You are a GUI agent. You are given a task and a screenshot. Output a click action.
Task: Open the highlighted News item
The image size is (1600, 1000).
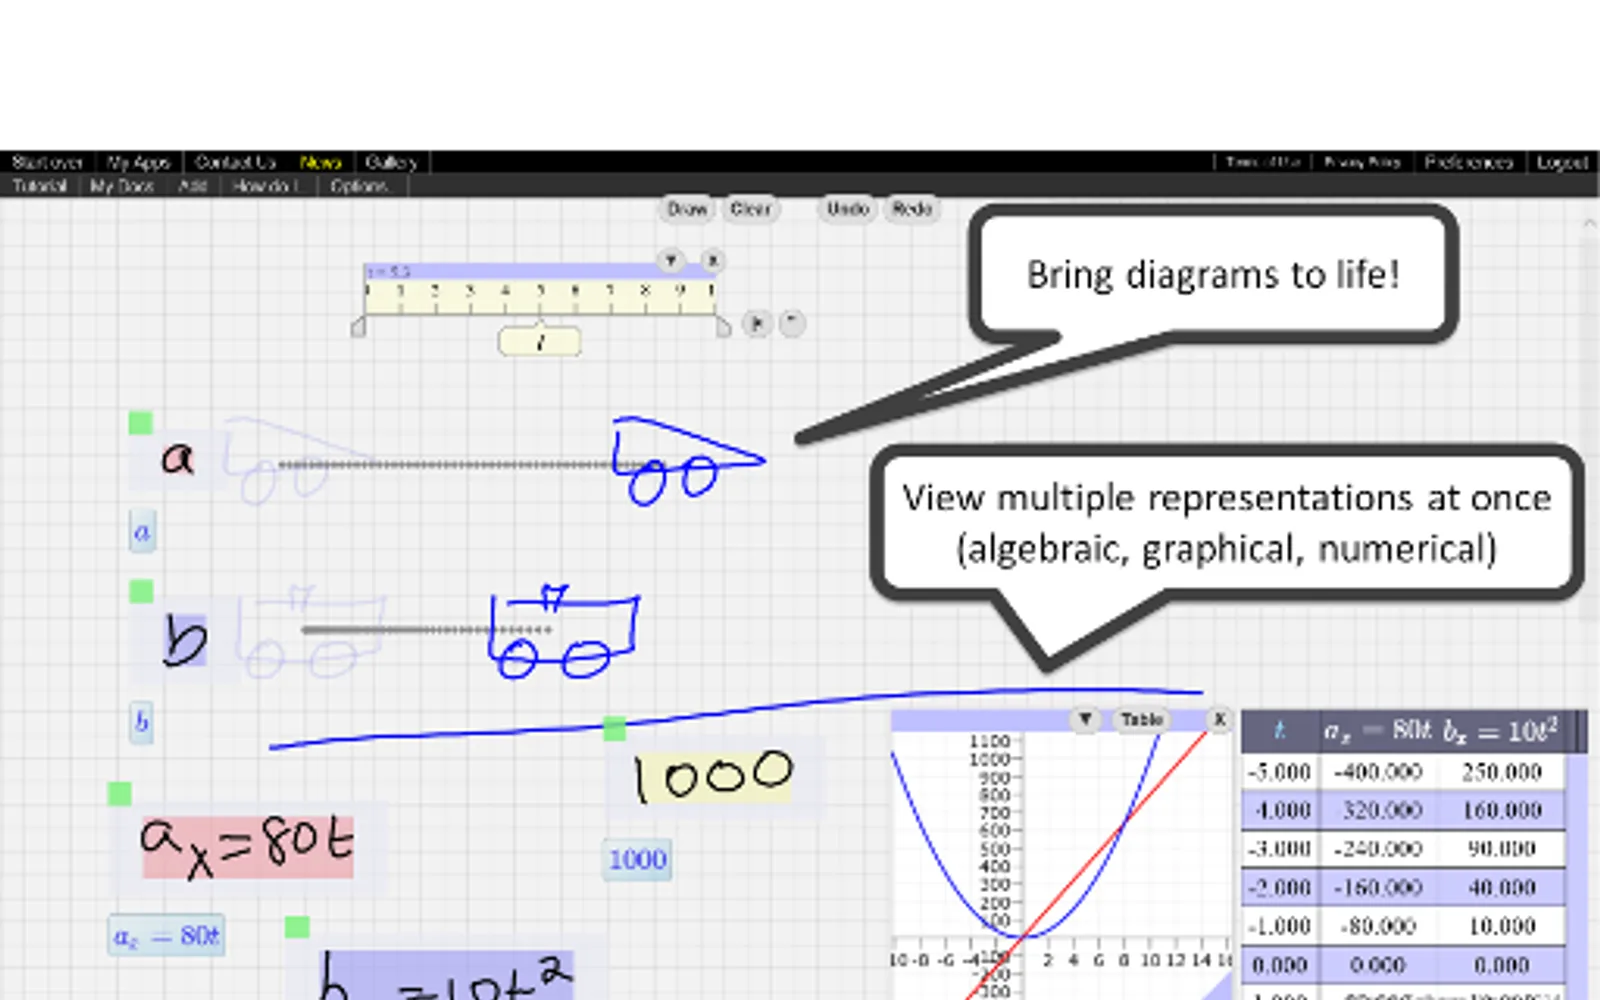pyautogui.click(x=321, y=162)
